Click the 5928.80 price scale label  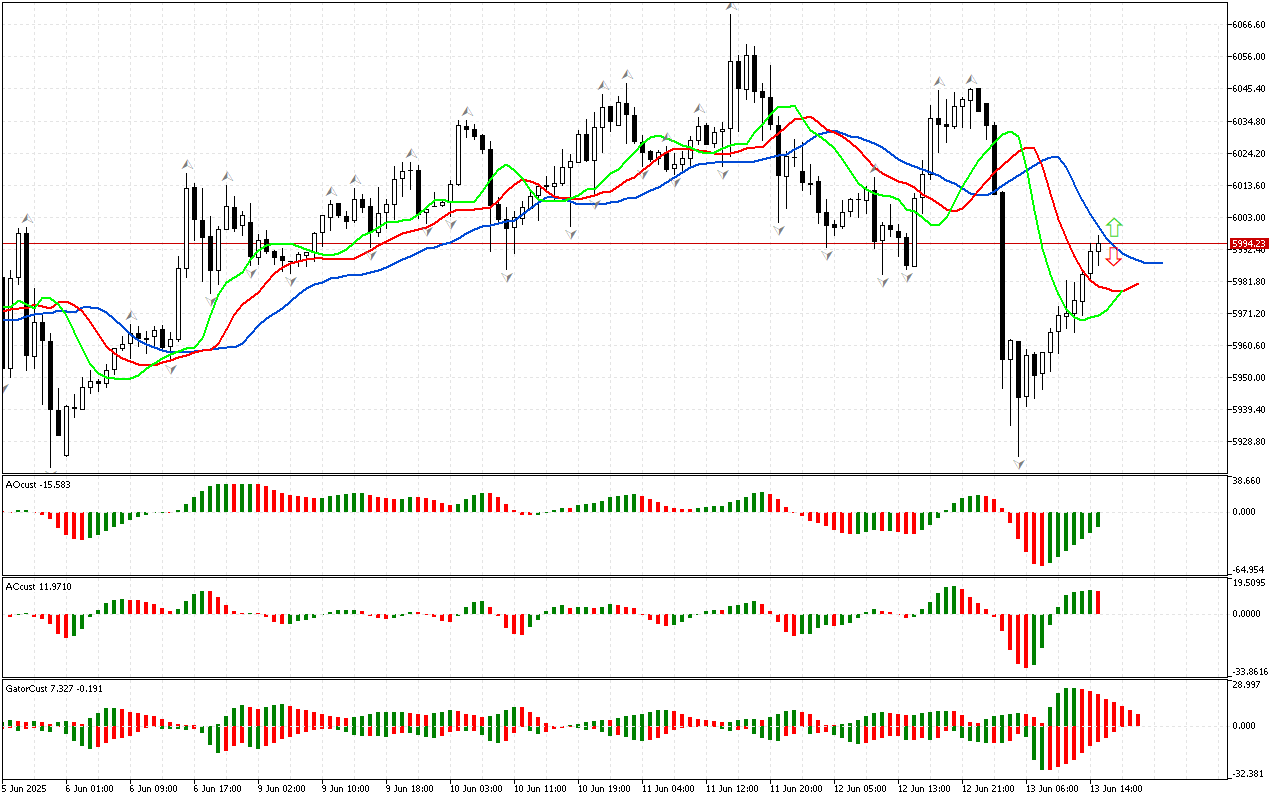[x=1249, y=441]
